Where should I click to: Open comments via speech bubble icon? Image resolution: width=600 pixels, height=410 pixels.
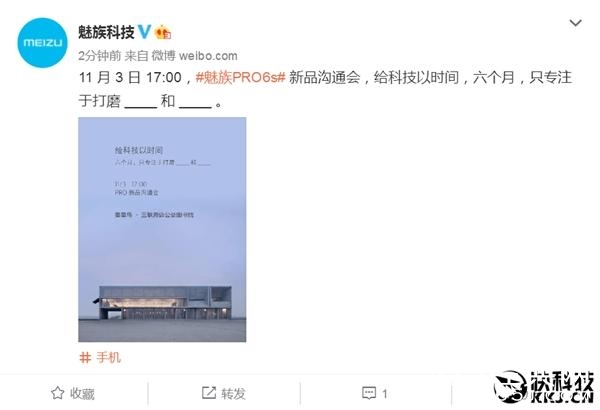point(369,393)
